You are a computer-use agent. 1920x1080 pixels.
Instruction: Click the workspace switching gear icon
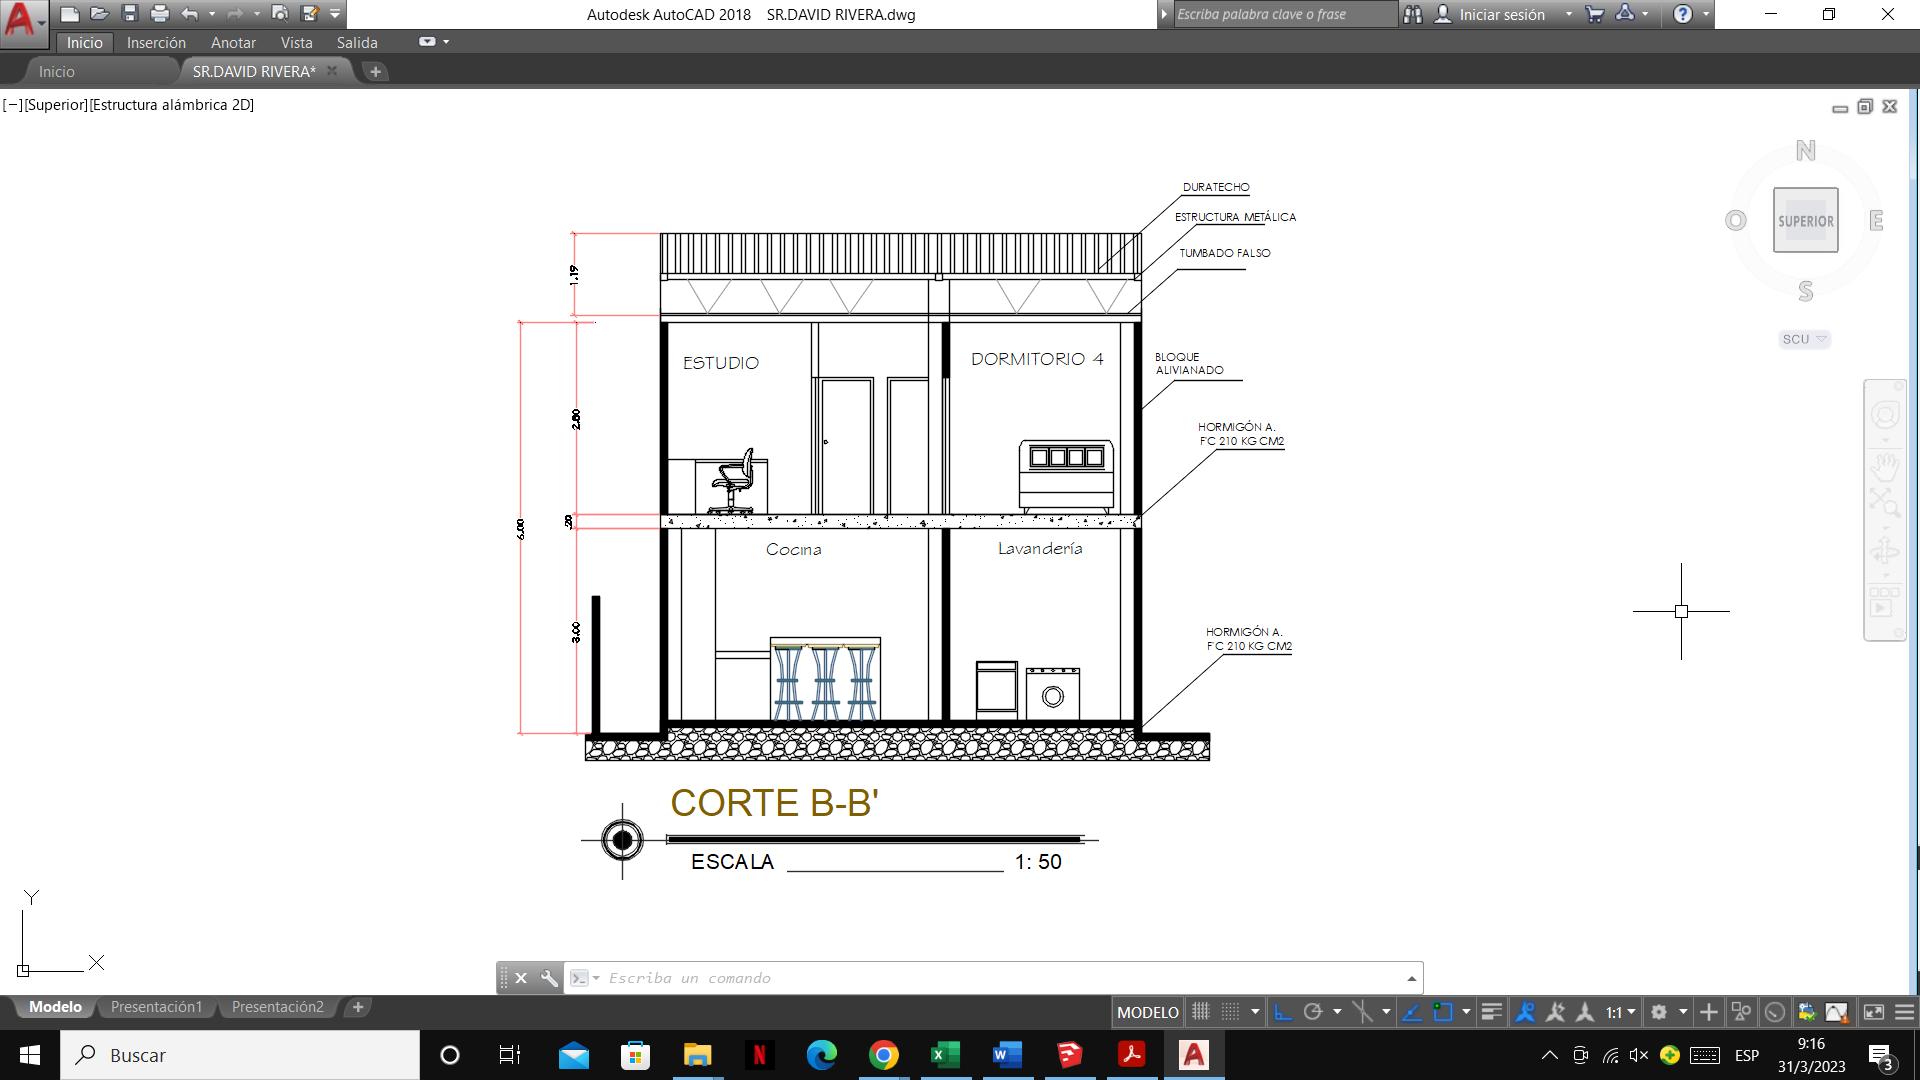coord(1658,1012)
